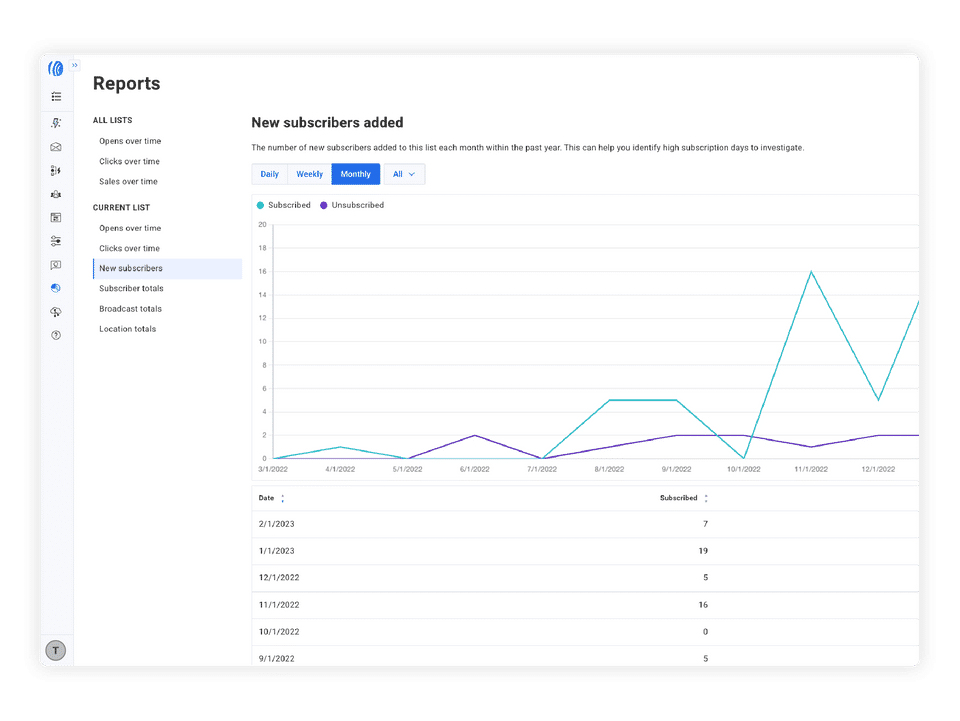The width and height of the screenshot is (960, 721).
Task: Click the AWeber logo icon
Action: tap(56, 69)
